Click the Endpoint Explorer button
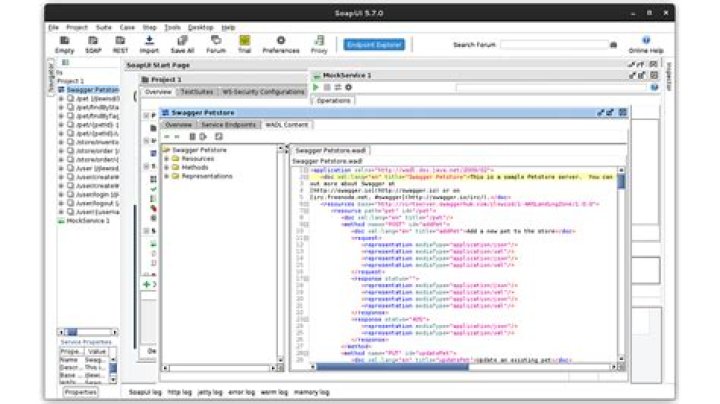 [x=373, y=45]
